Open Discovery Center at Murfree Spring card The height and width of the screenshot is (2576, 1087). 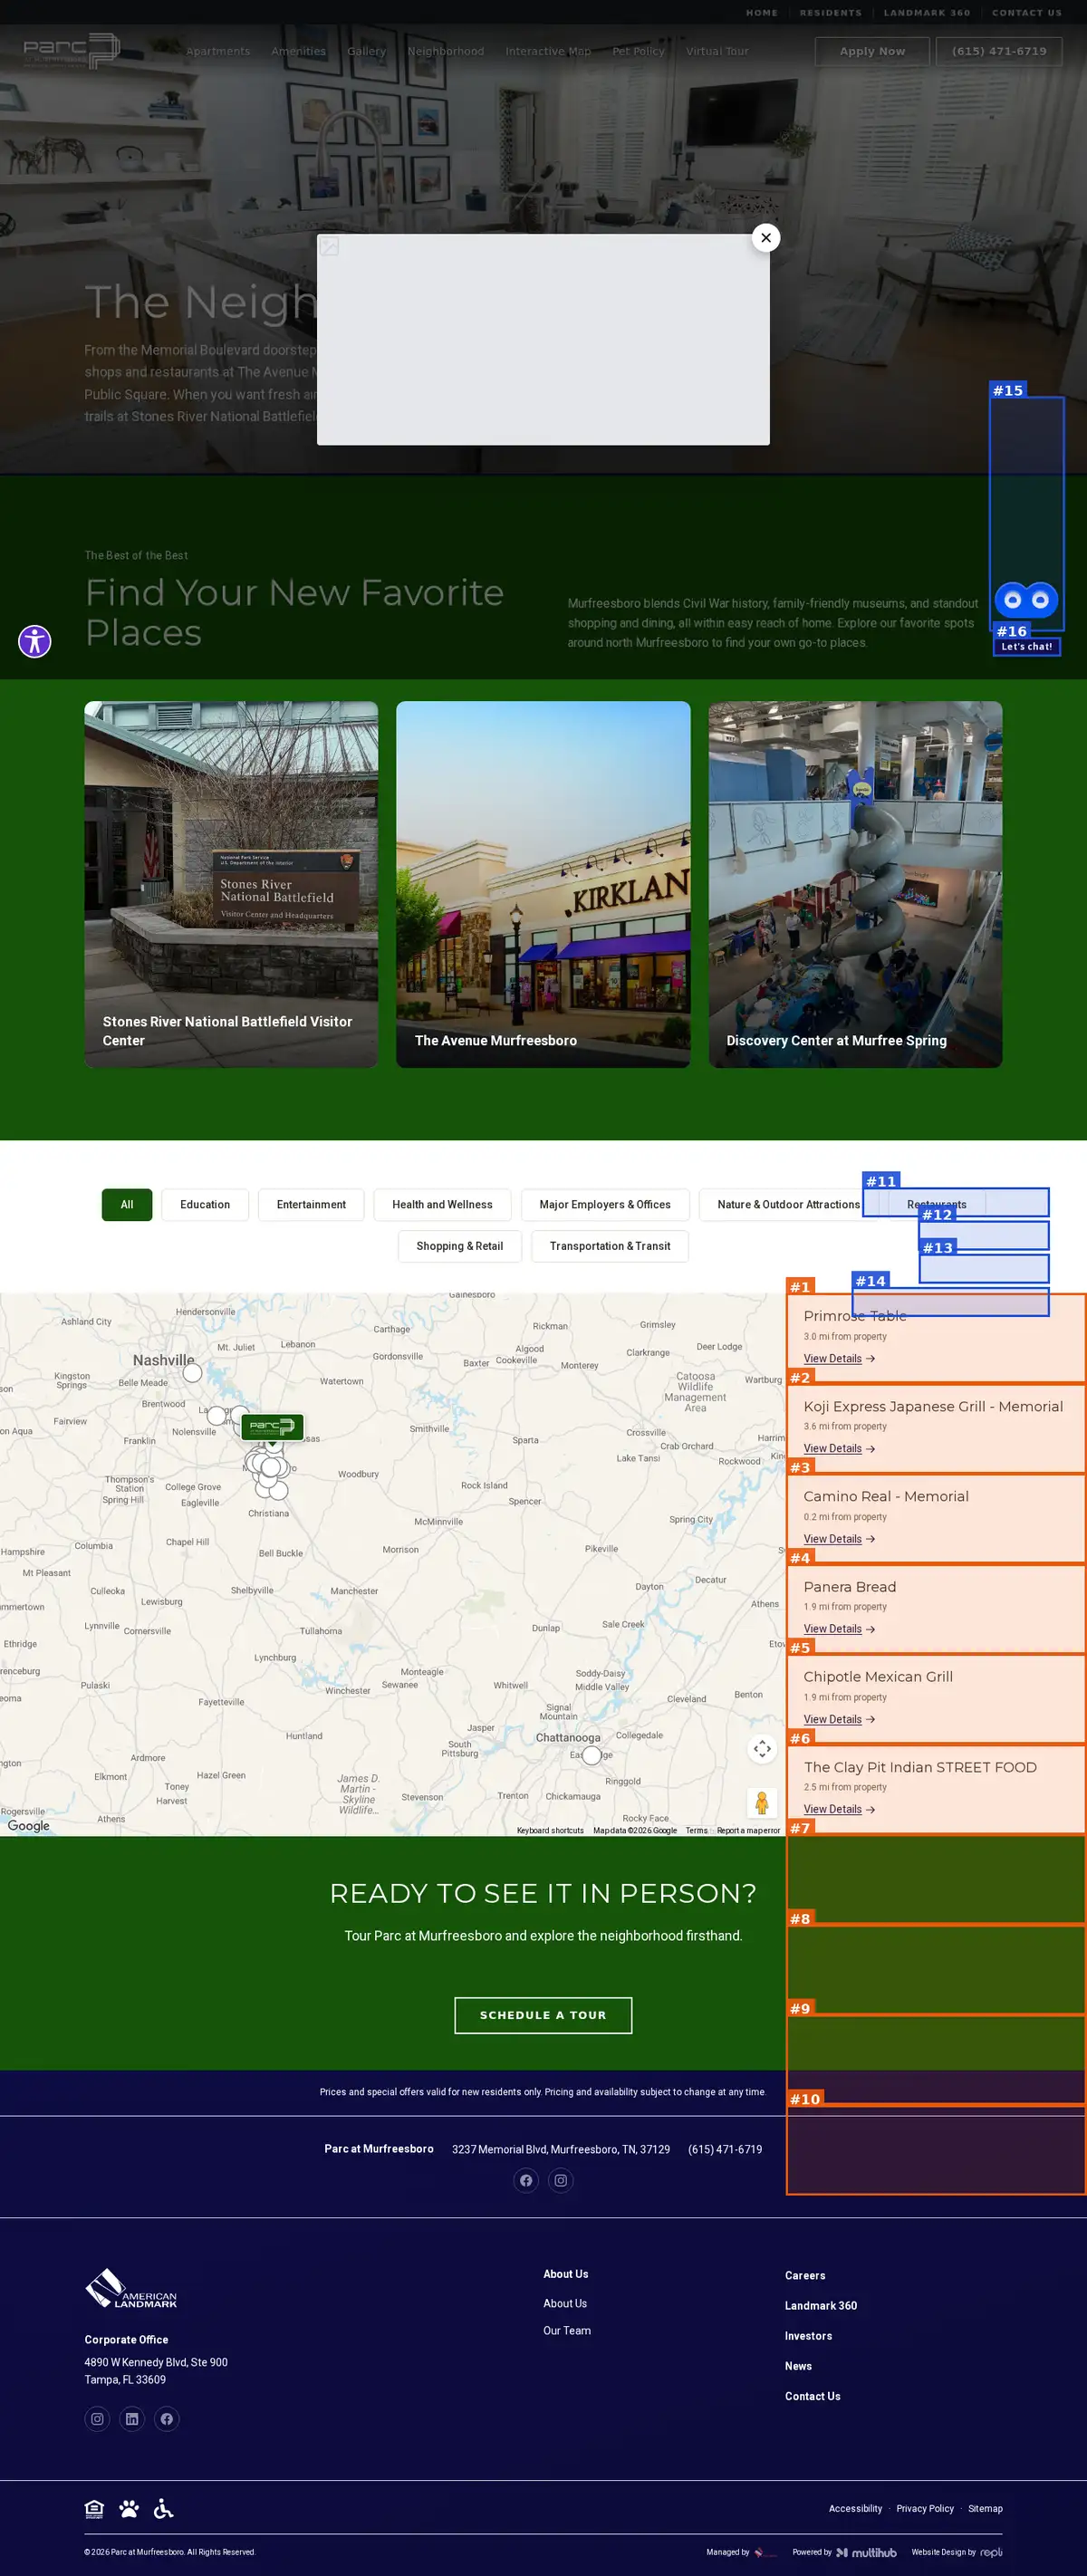[855, 884]
